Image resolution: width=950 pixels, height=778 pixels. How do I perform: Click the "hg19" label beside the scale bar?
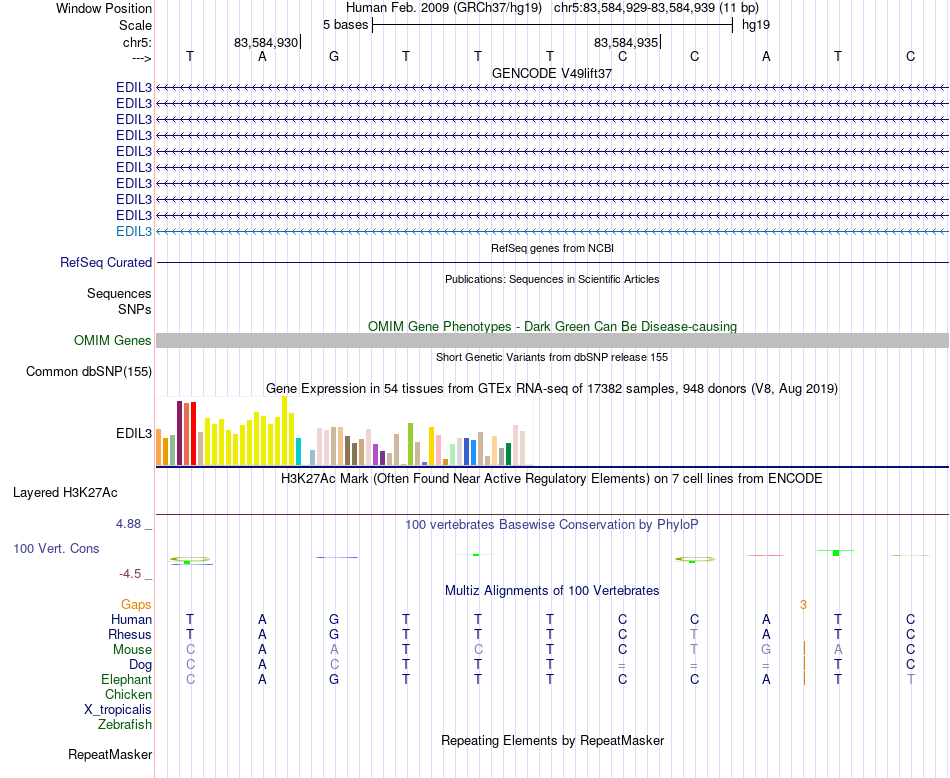tap(756, 25)
